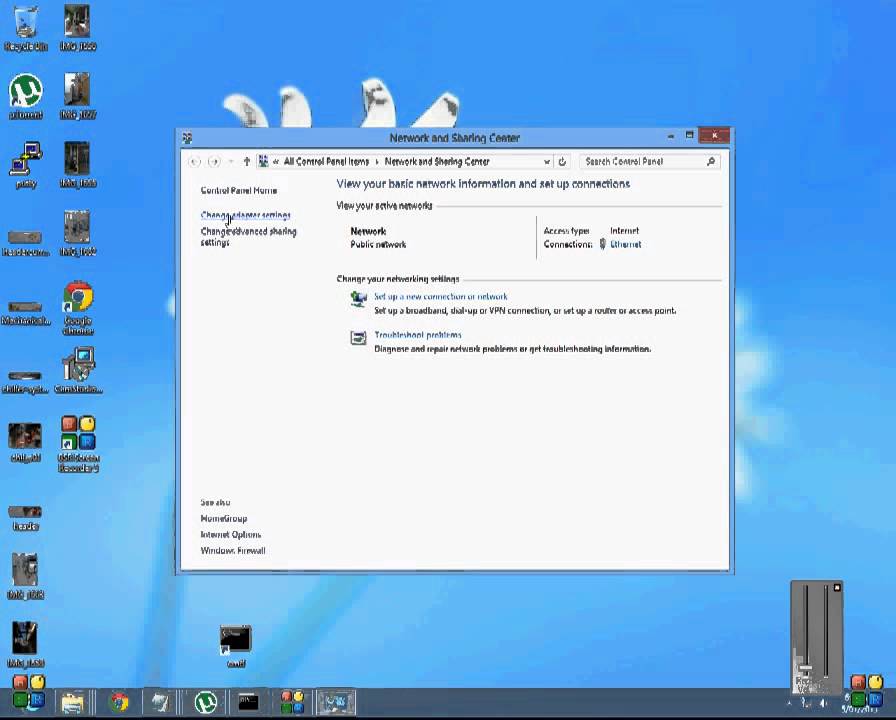Open Change adapter settings

click(x=246, y=215)
